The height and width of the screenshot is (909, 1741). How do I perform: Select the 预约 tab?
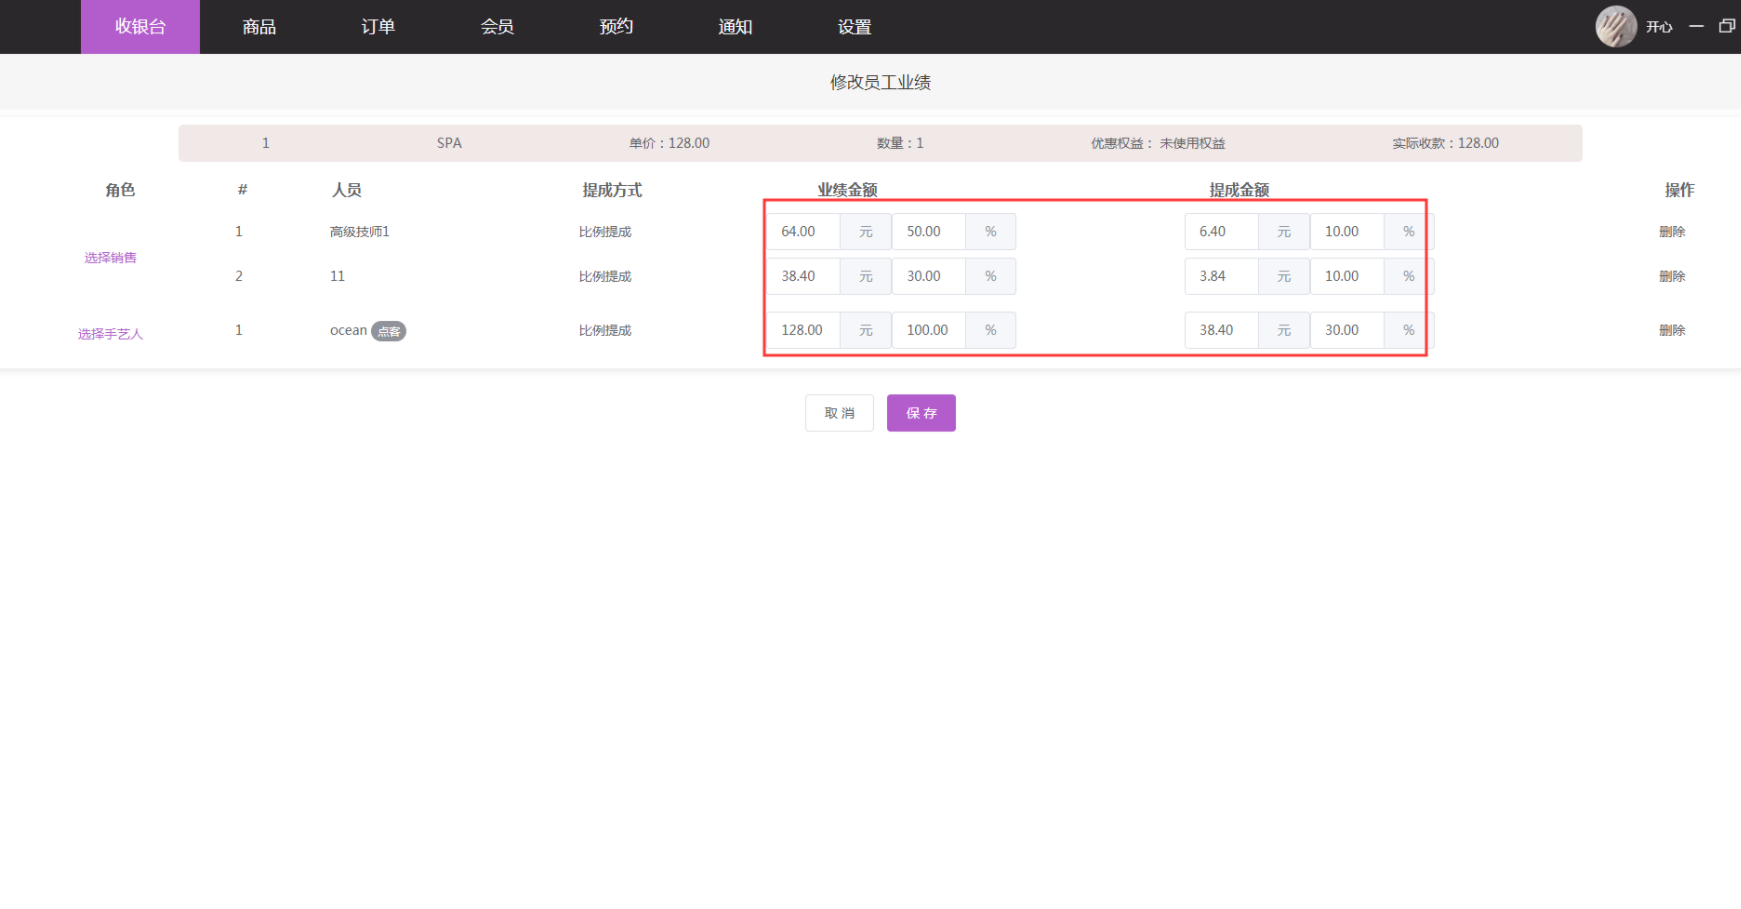616,27
